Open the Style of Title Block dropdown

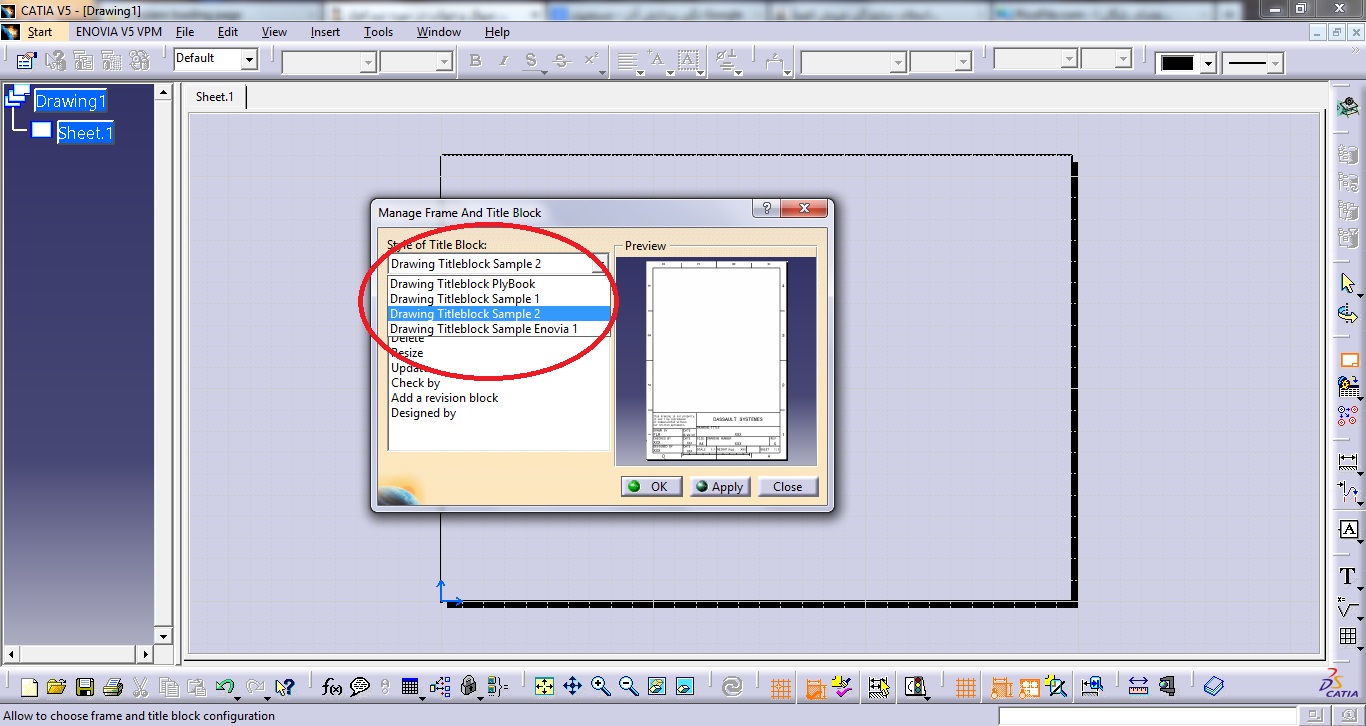tap(598, 264)
